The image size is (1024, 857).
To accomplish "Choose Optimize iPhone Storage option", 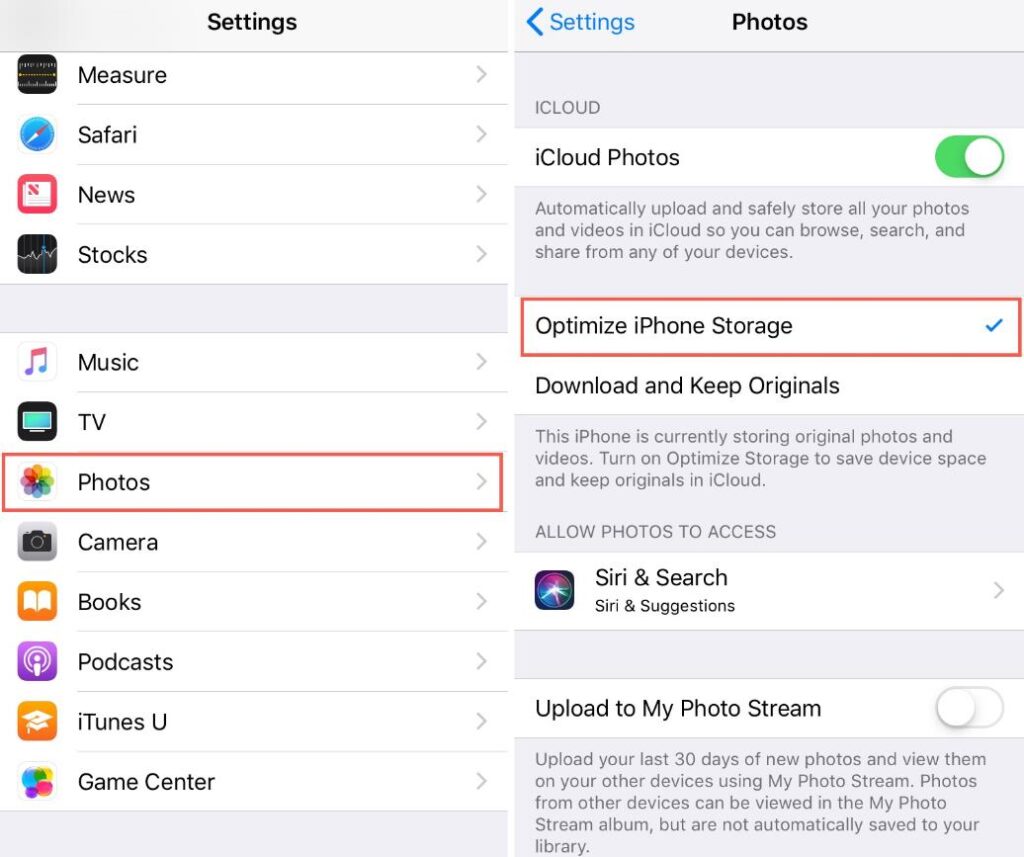I will coord(769,326).
